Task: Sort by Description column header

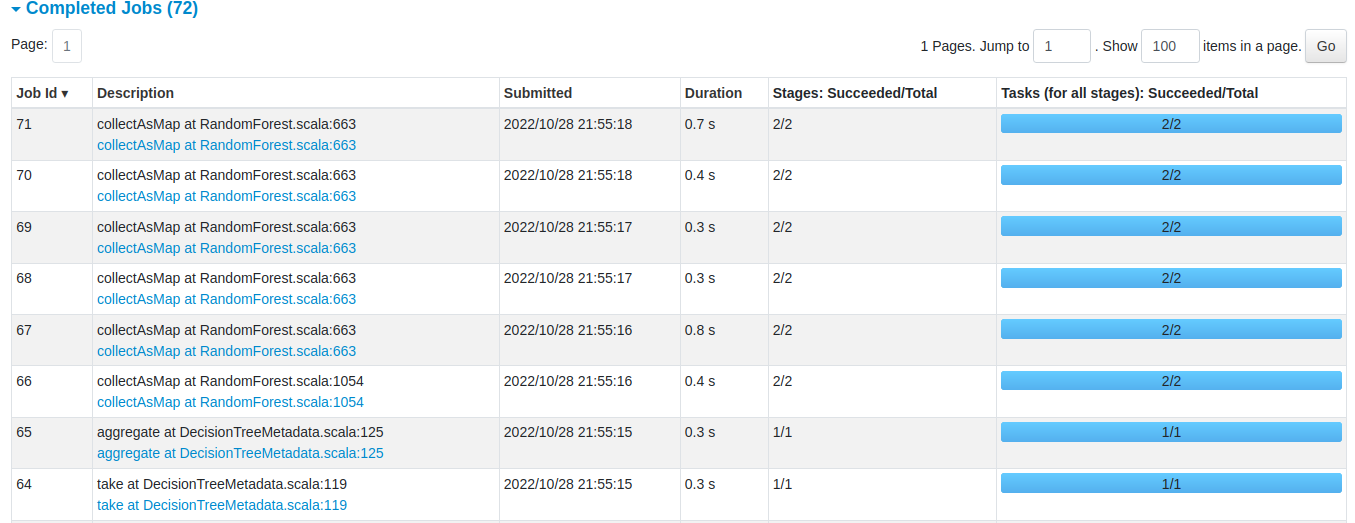Action: click(135, 93)
